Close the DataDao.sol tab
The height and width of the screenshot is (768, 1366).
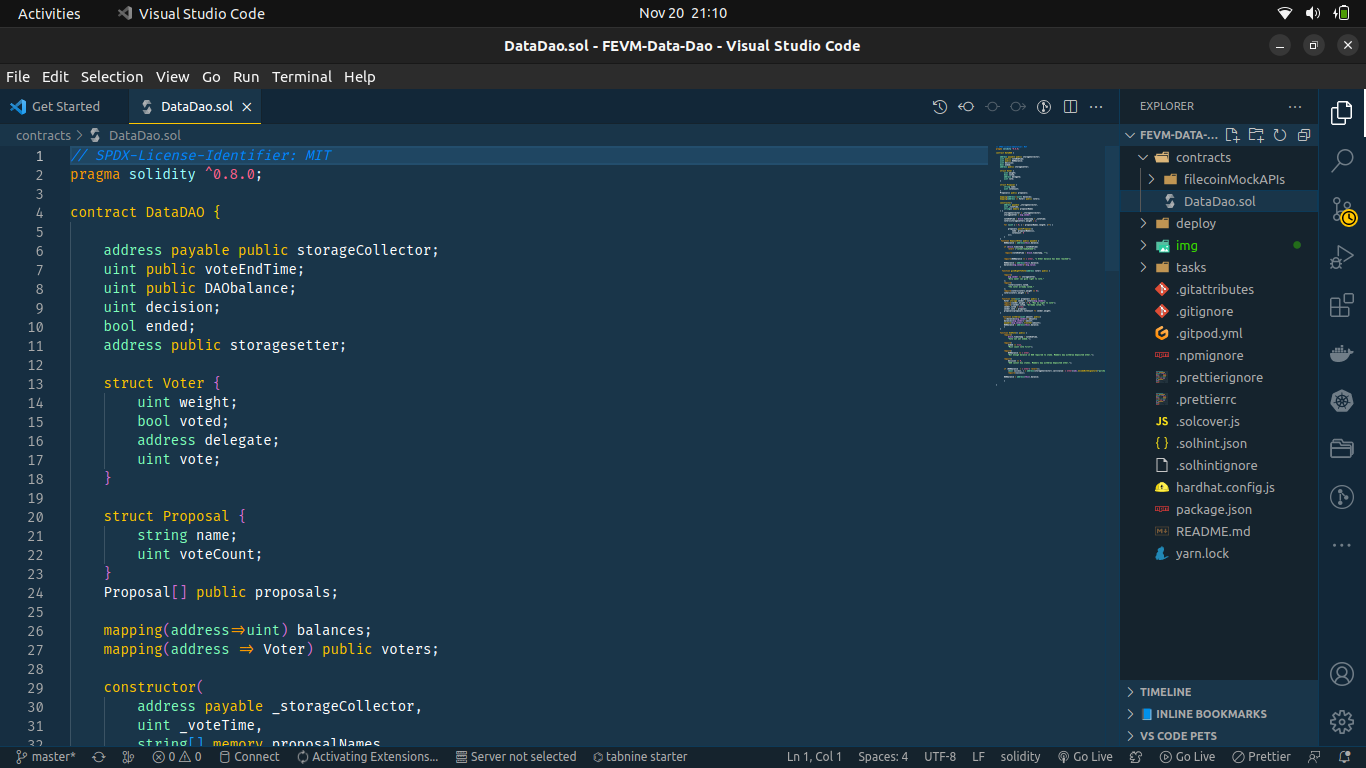tap(247, 106)
